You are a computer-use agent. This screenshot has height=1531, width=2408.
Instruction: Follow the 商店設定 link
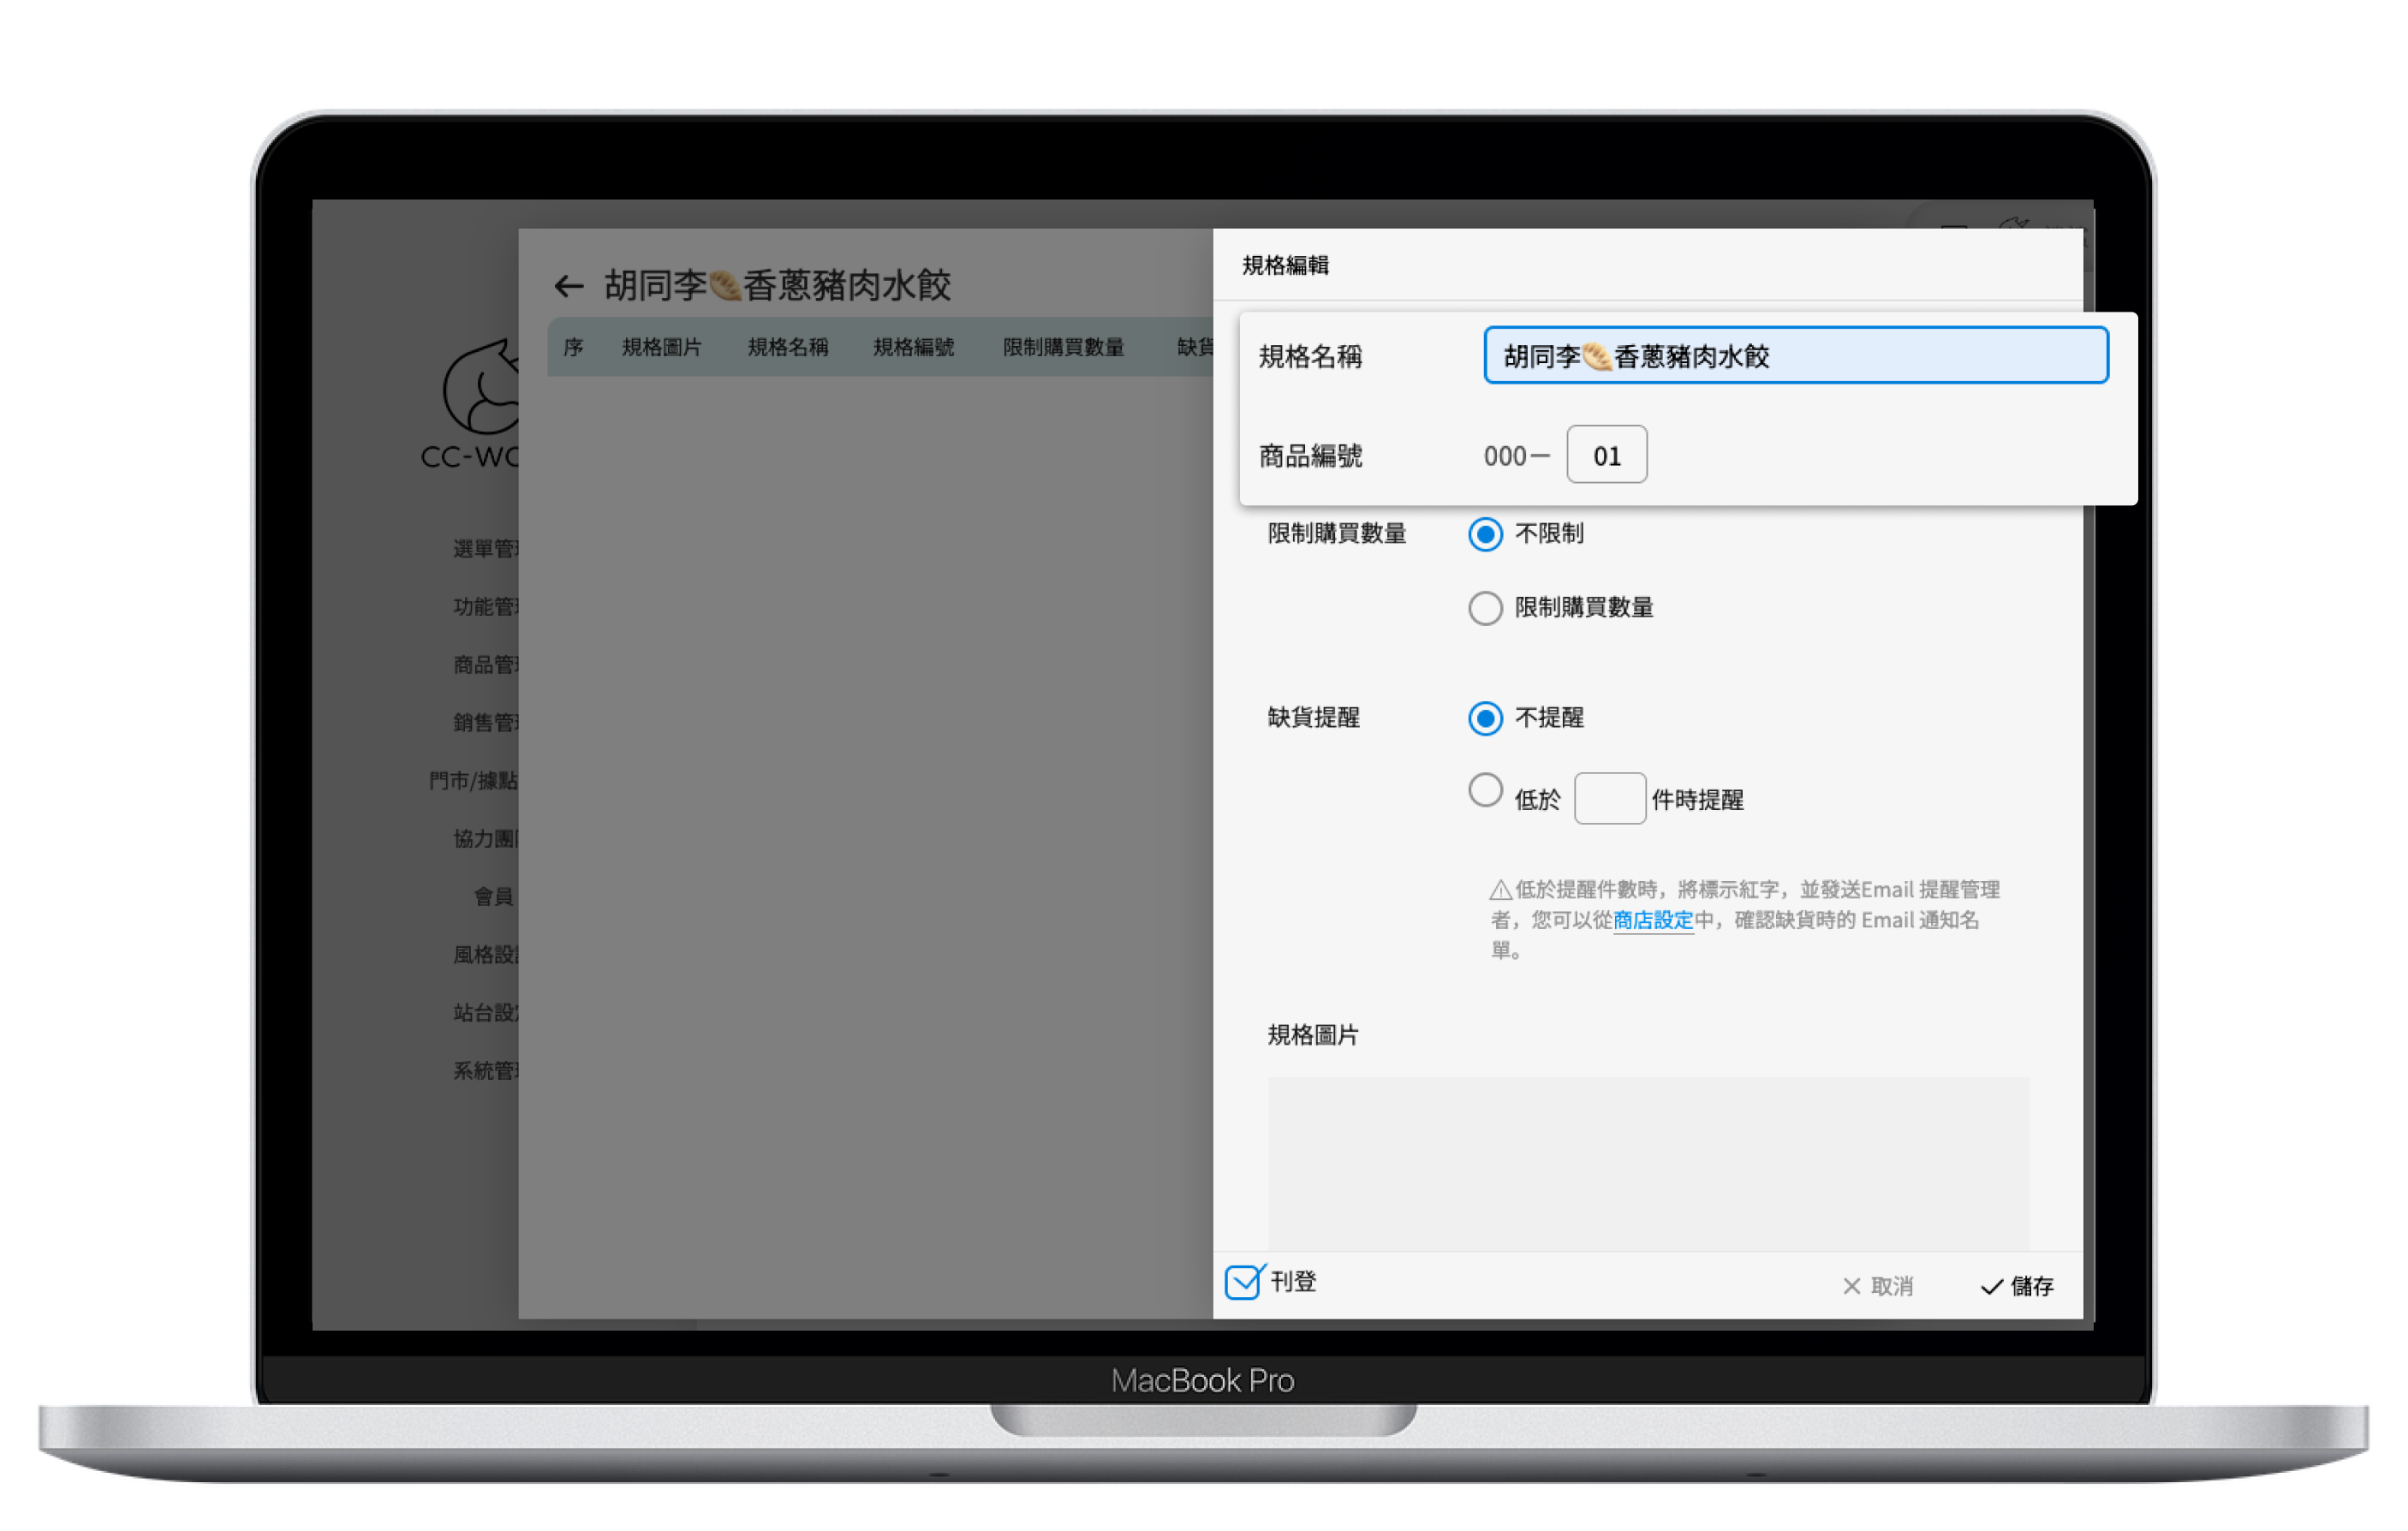(x=1652, y=920)
